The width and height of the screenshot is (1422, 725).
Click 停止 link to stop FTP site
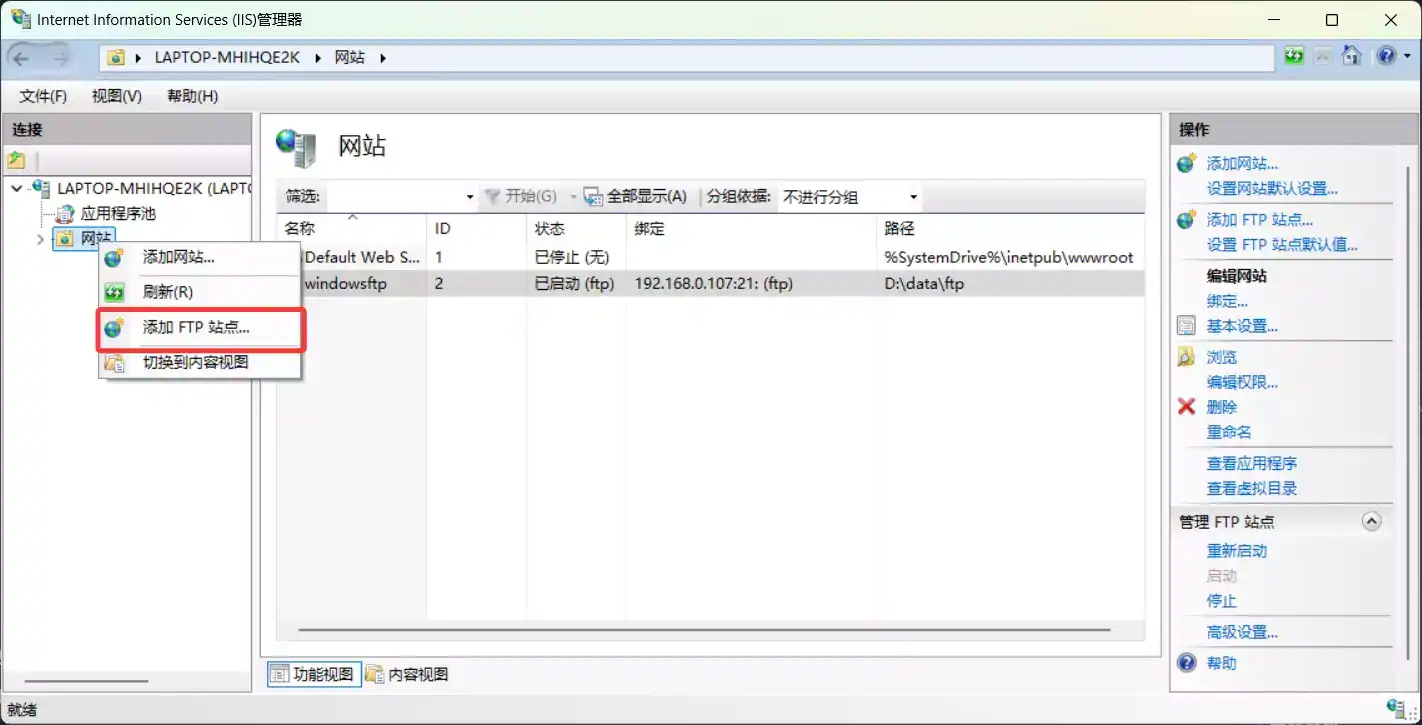point(1222,601)
